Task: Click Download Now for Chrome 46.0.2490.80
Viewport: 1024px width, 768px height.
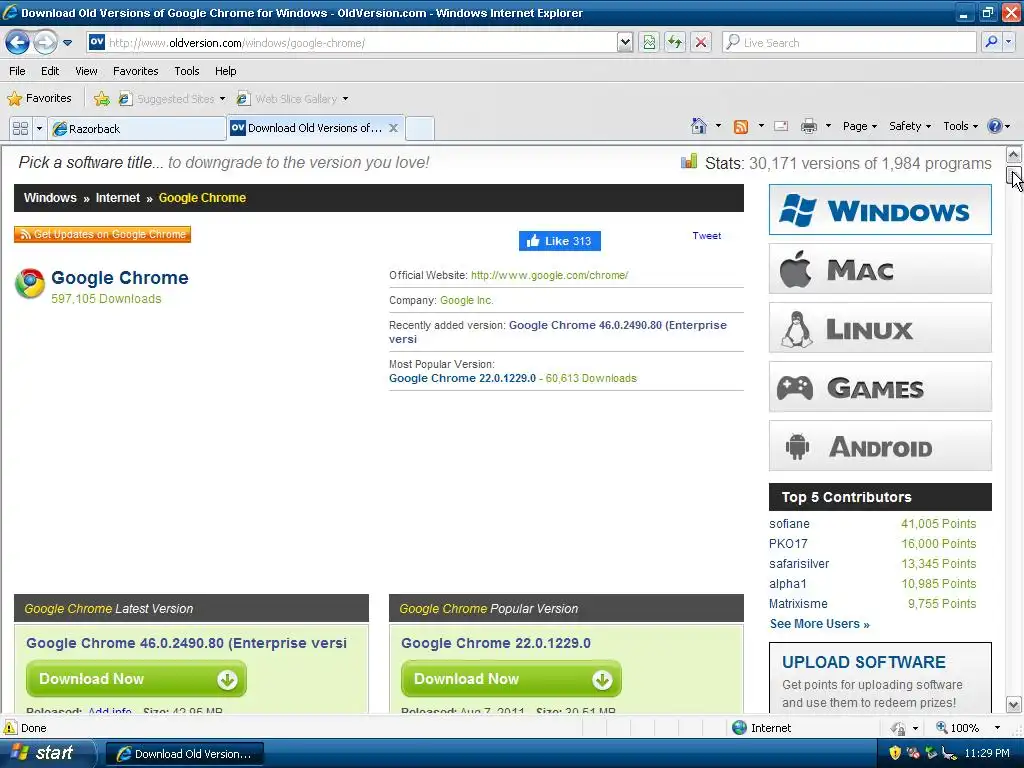Action: (x=136, y=679)
